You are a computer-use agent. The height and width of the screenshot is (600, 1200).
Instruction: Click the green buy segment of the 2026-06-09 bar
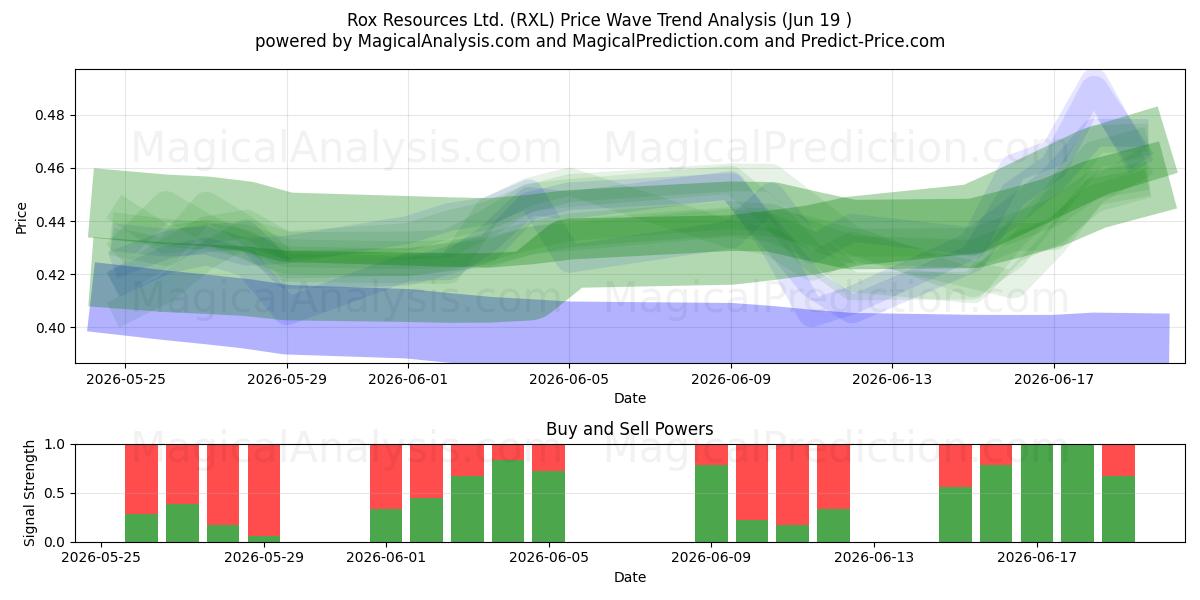tap(711, 503)
